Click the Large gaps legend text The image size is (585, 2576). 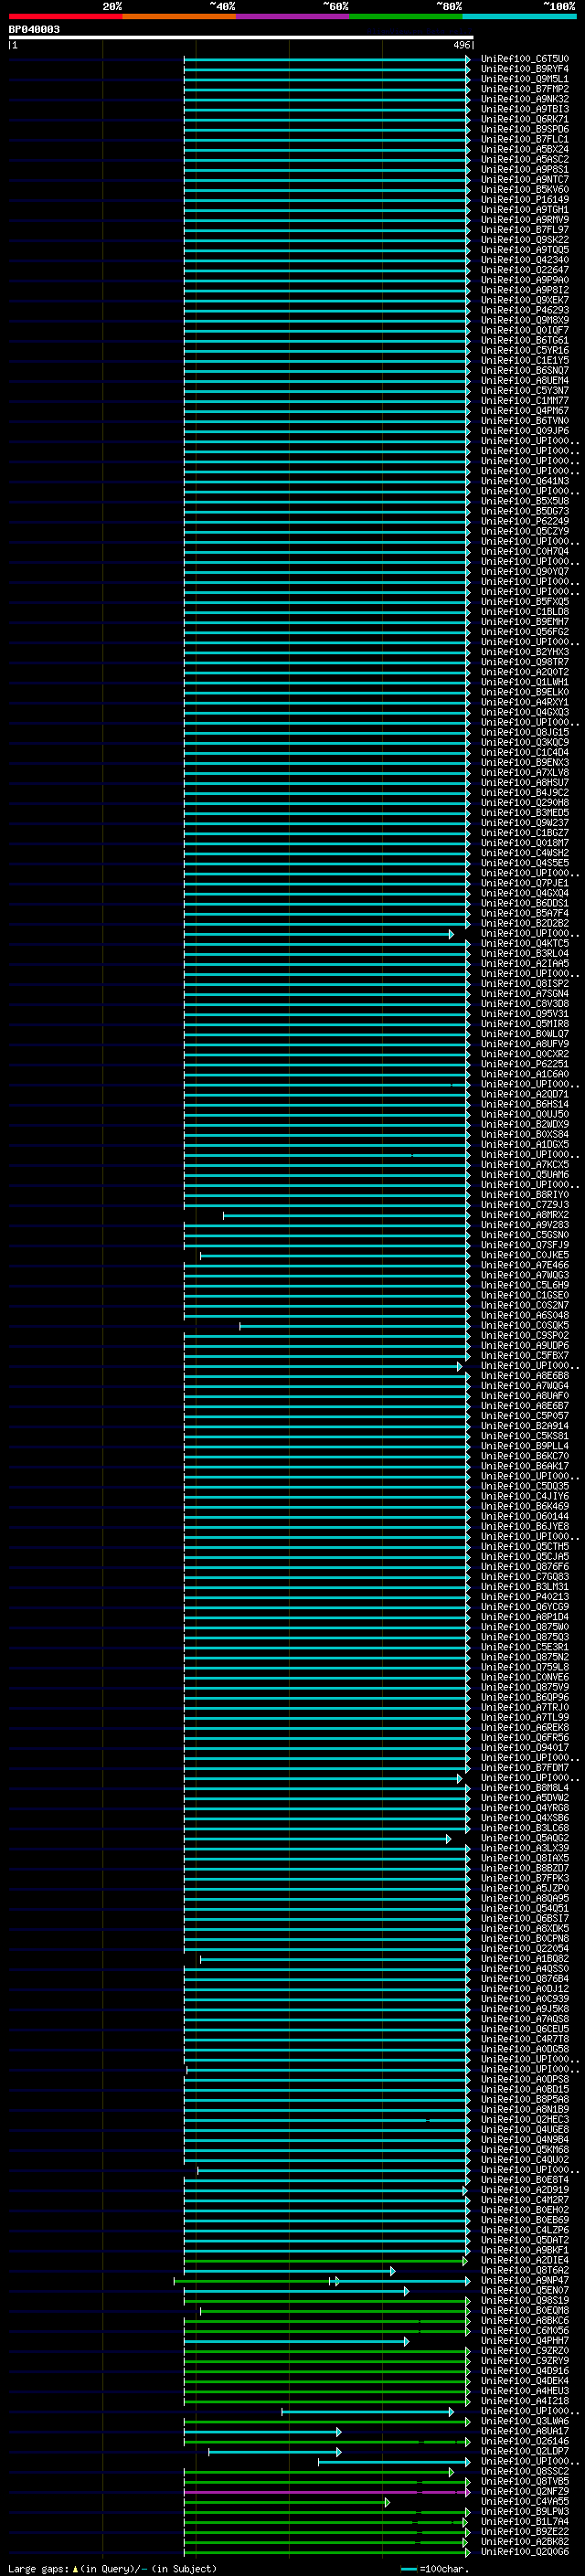(112, 2569)
